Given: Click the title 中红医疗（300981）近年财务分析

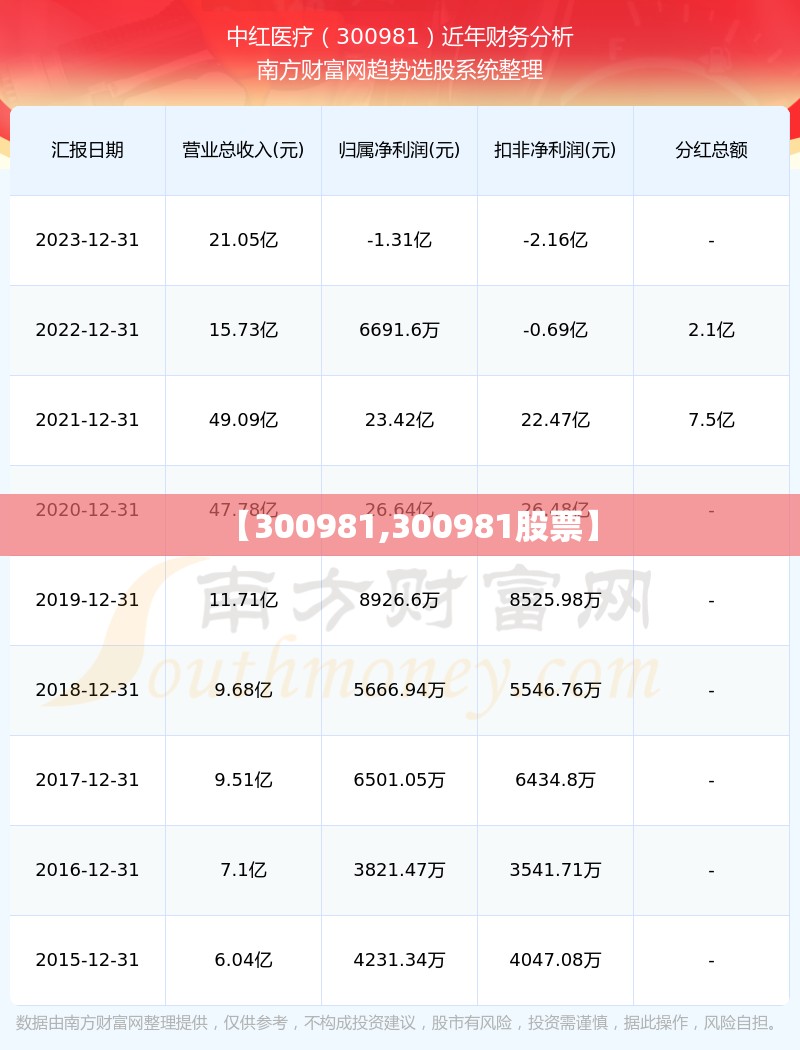Looking at the screenshot, I should point(400,36).
